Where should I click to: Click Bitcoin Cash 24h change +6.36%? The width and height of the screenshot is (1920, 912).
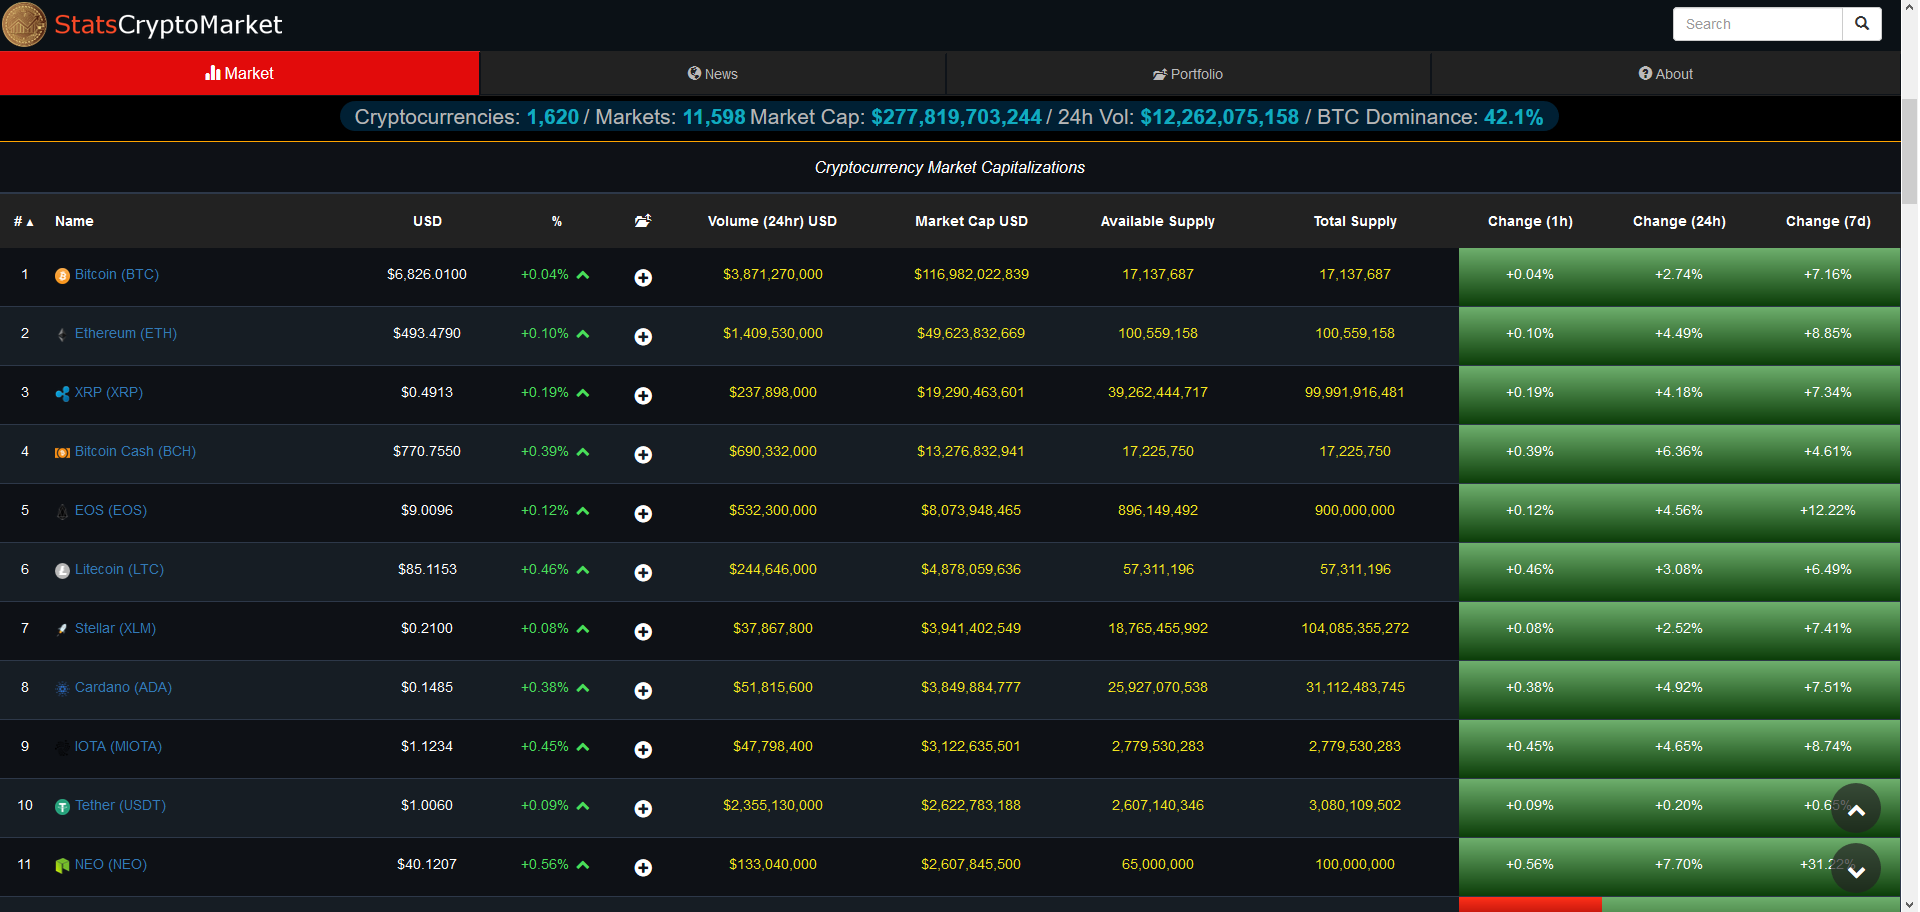pos(1679,451)
